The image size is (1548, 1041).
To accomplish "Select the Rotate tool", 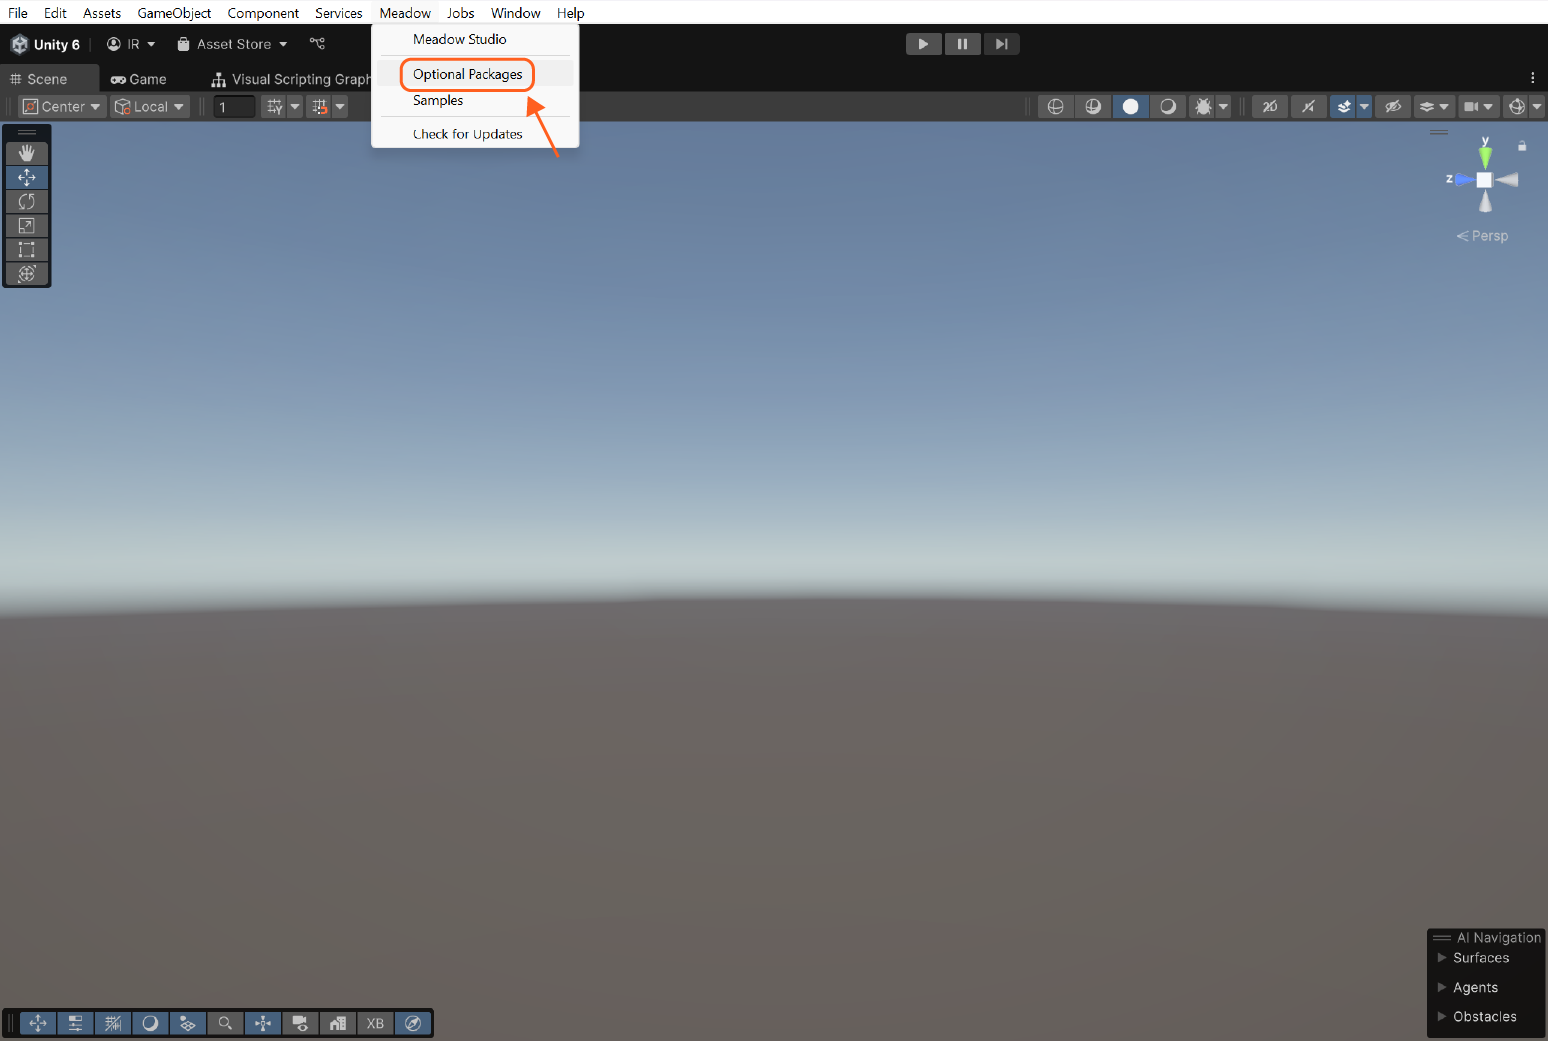I will pos(27,202).
